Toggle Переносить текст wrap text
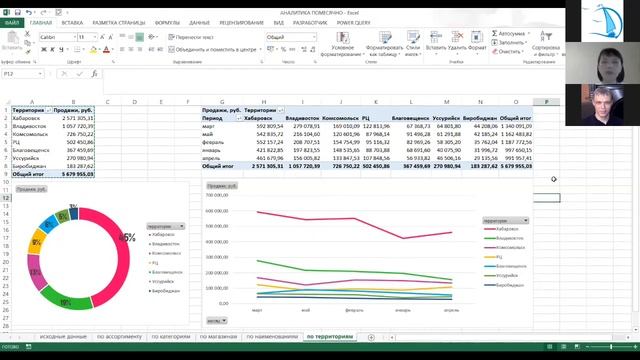 tap(191, 37)
